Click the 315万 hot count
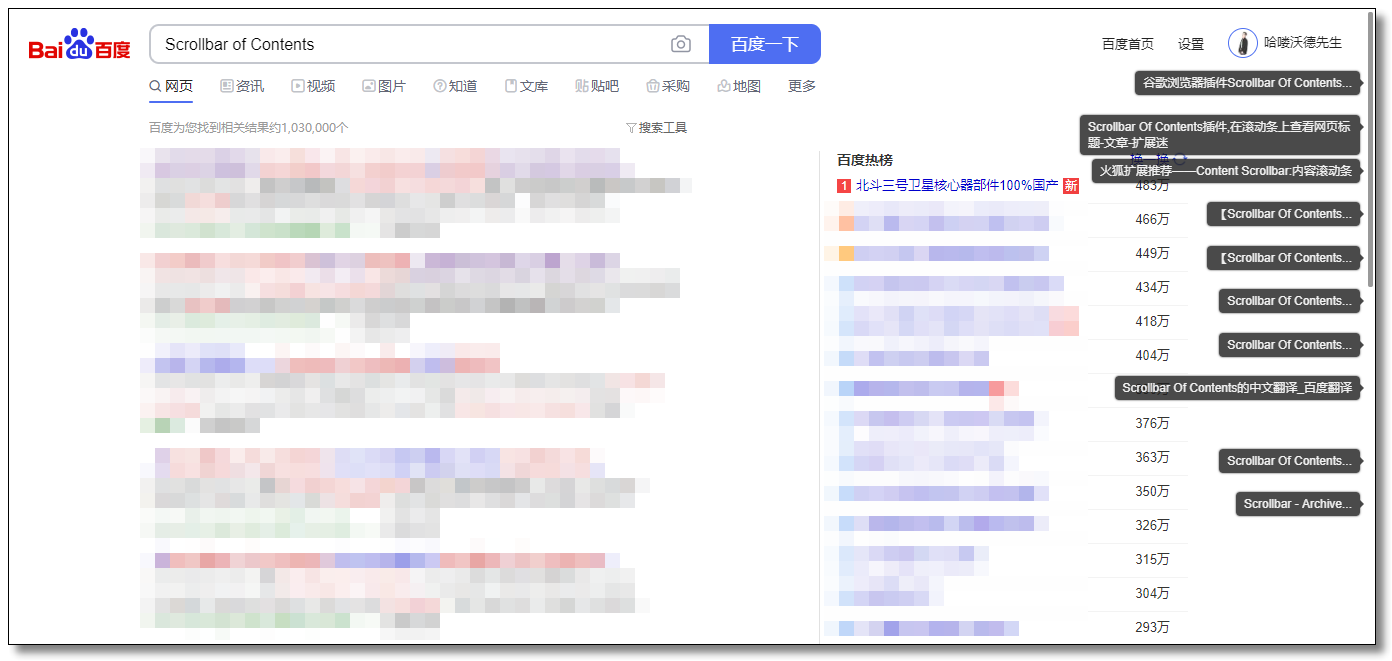 click(1152, 560)
